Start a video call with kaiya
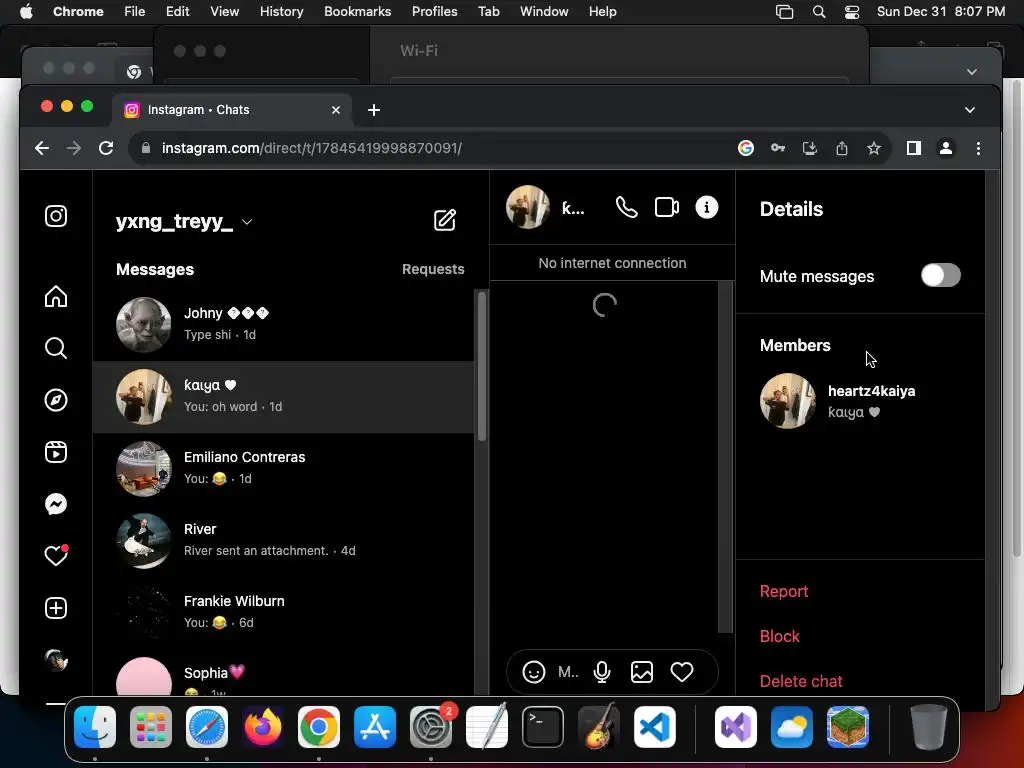Image resolution: width=1024 pixels, height=768 pixels. click(667, 208)
